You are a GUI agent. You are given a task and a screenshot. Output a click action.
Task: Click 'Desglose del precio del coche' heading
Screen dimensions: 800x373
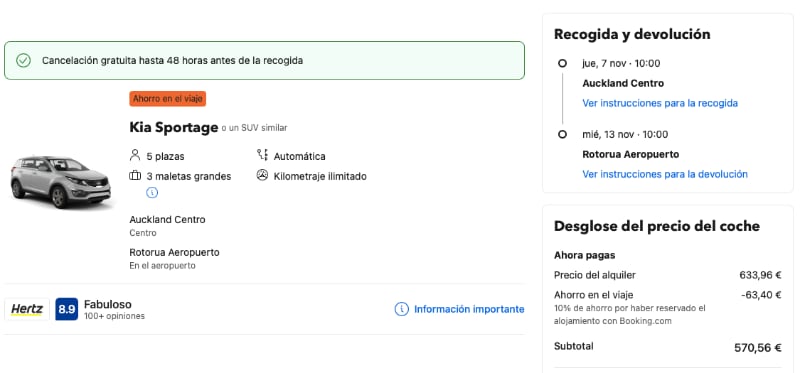[x=657, y=226]
